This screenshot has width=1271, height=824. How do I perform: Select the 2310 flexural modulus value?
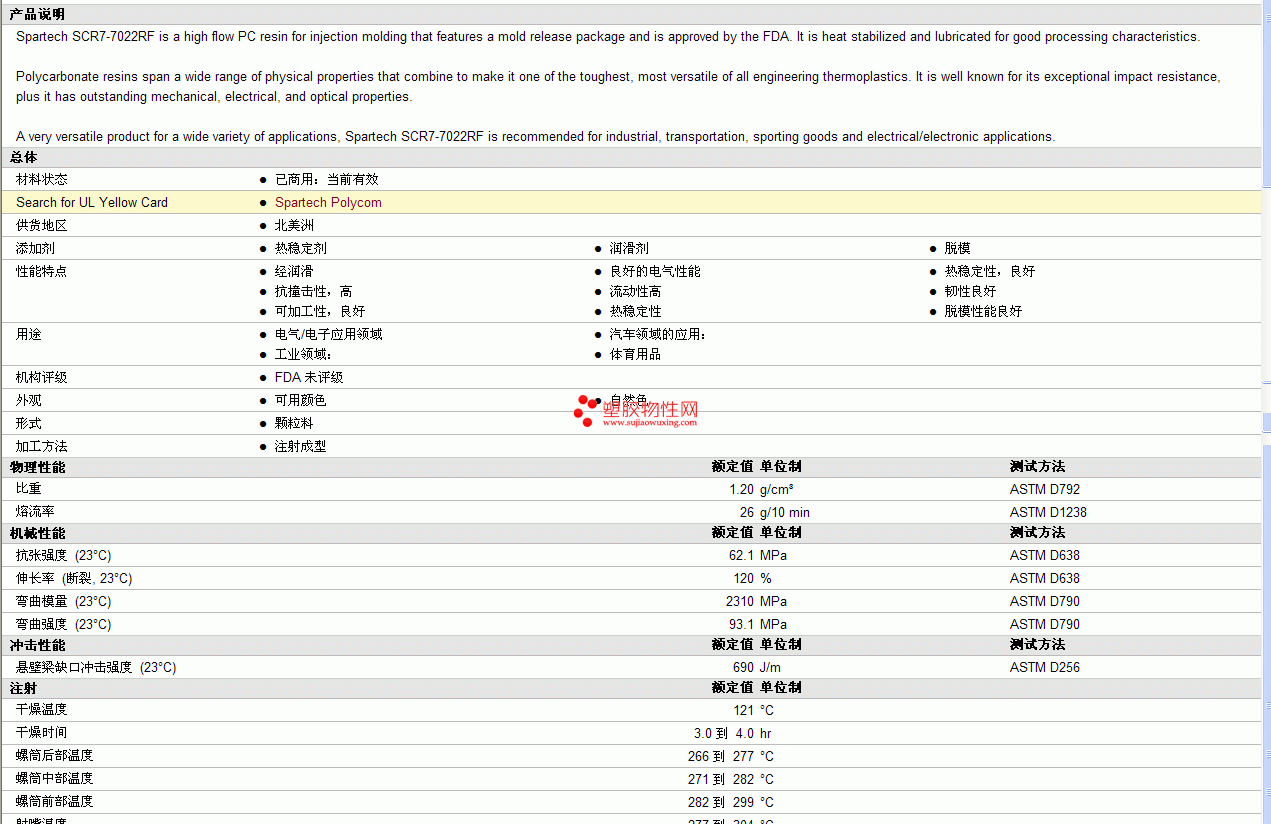click(740, 601)
